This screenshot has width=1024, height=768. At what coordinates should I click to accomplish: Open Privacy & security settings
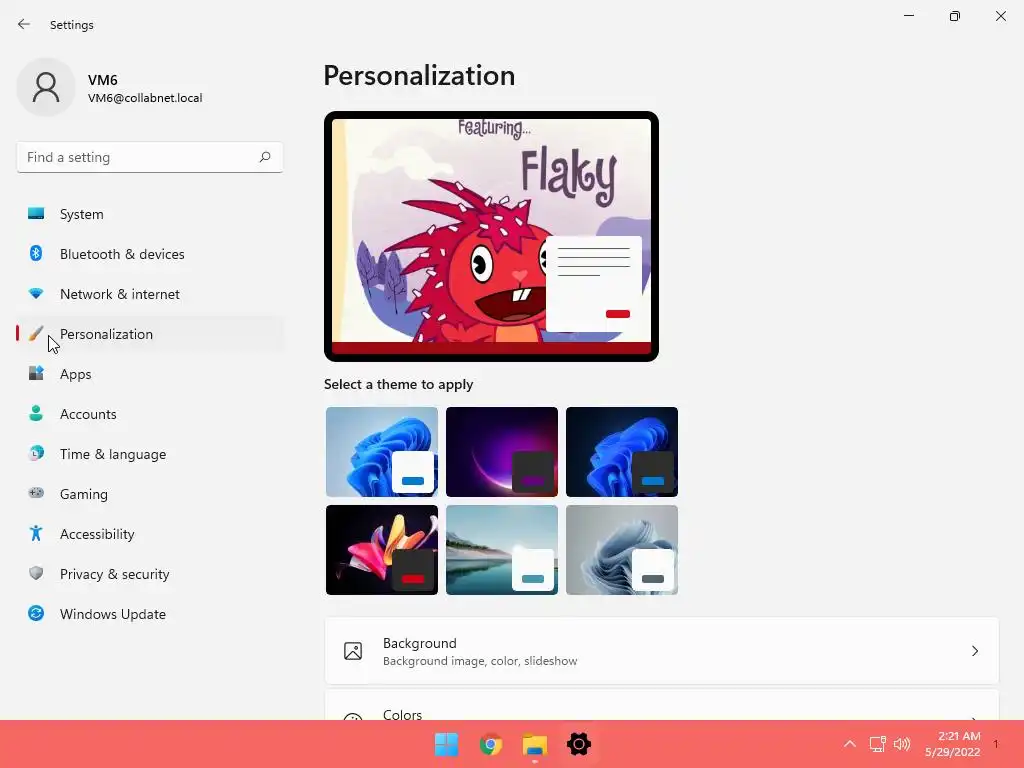coord(150,574)
